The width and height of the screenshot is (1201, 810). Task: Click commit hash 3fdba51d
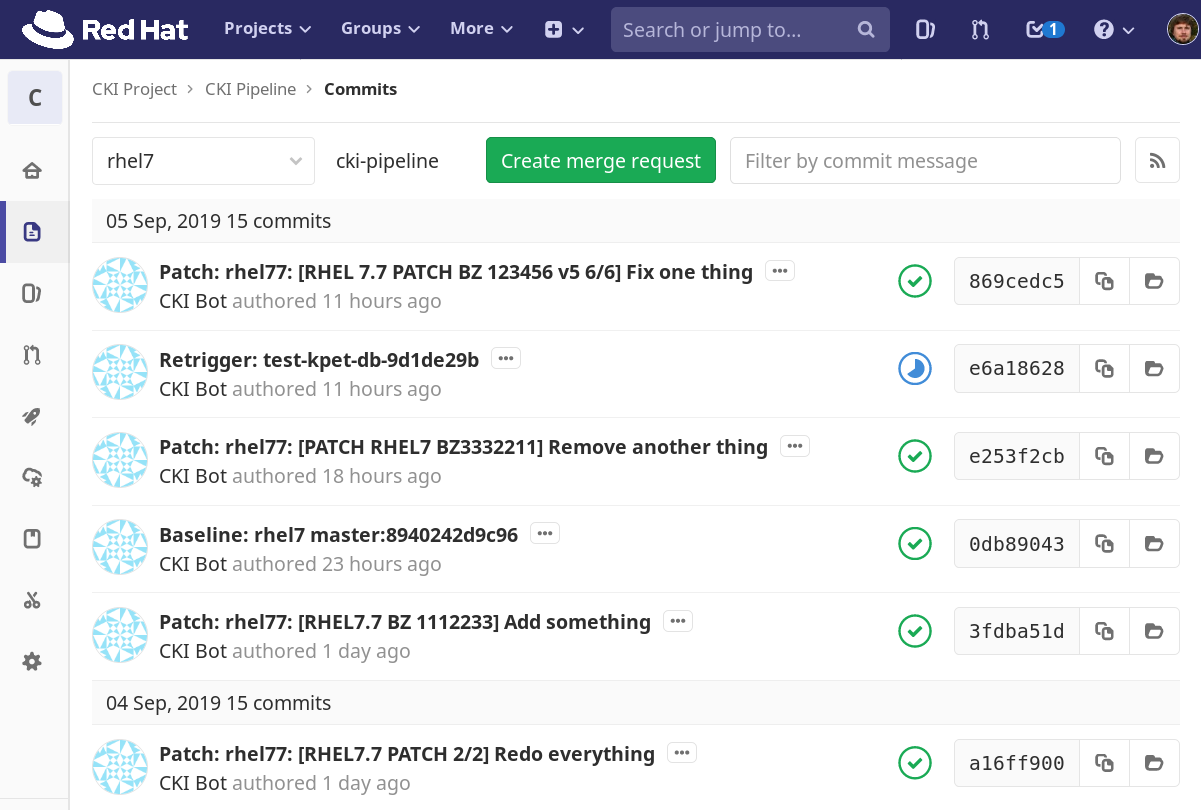(x=1016, y=631)
